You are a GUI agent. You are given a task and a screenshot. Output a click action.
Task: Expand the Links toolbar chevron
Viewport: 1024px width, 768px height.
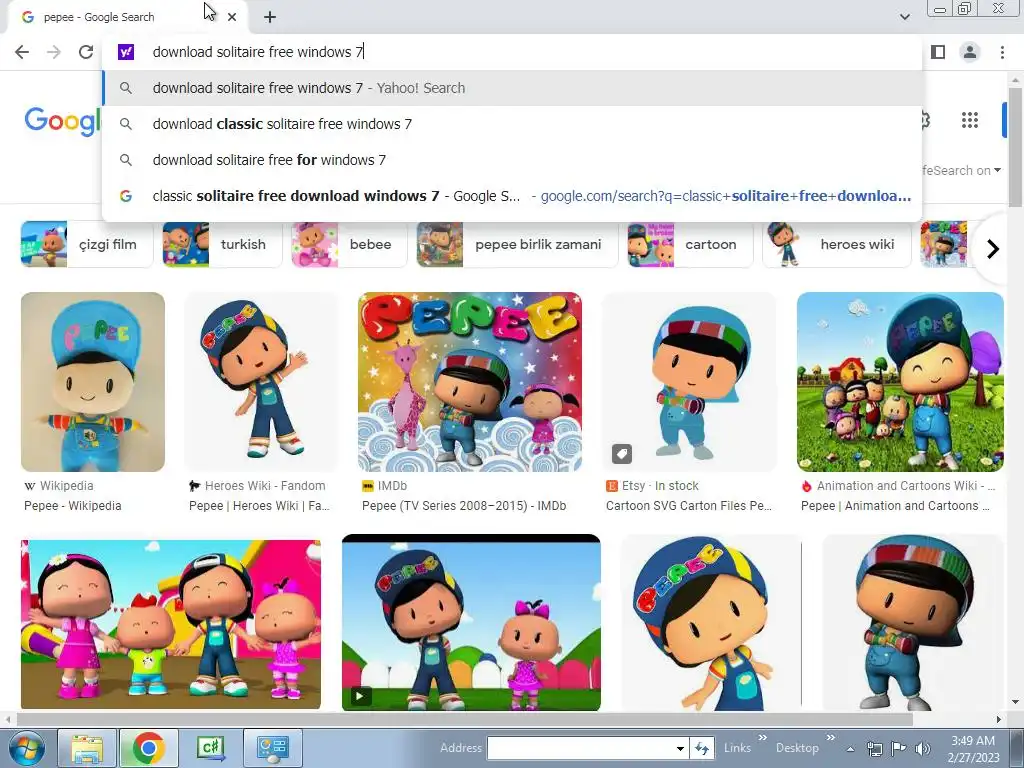[762, 738]
